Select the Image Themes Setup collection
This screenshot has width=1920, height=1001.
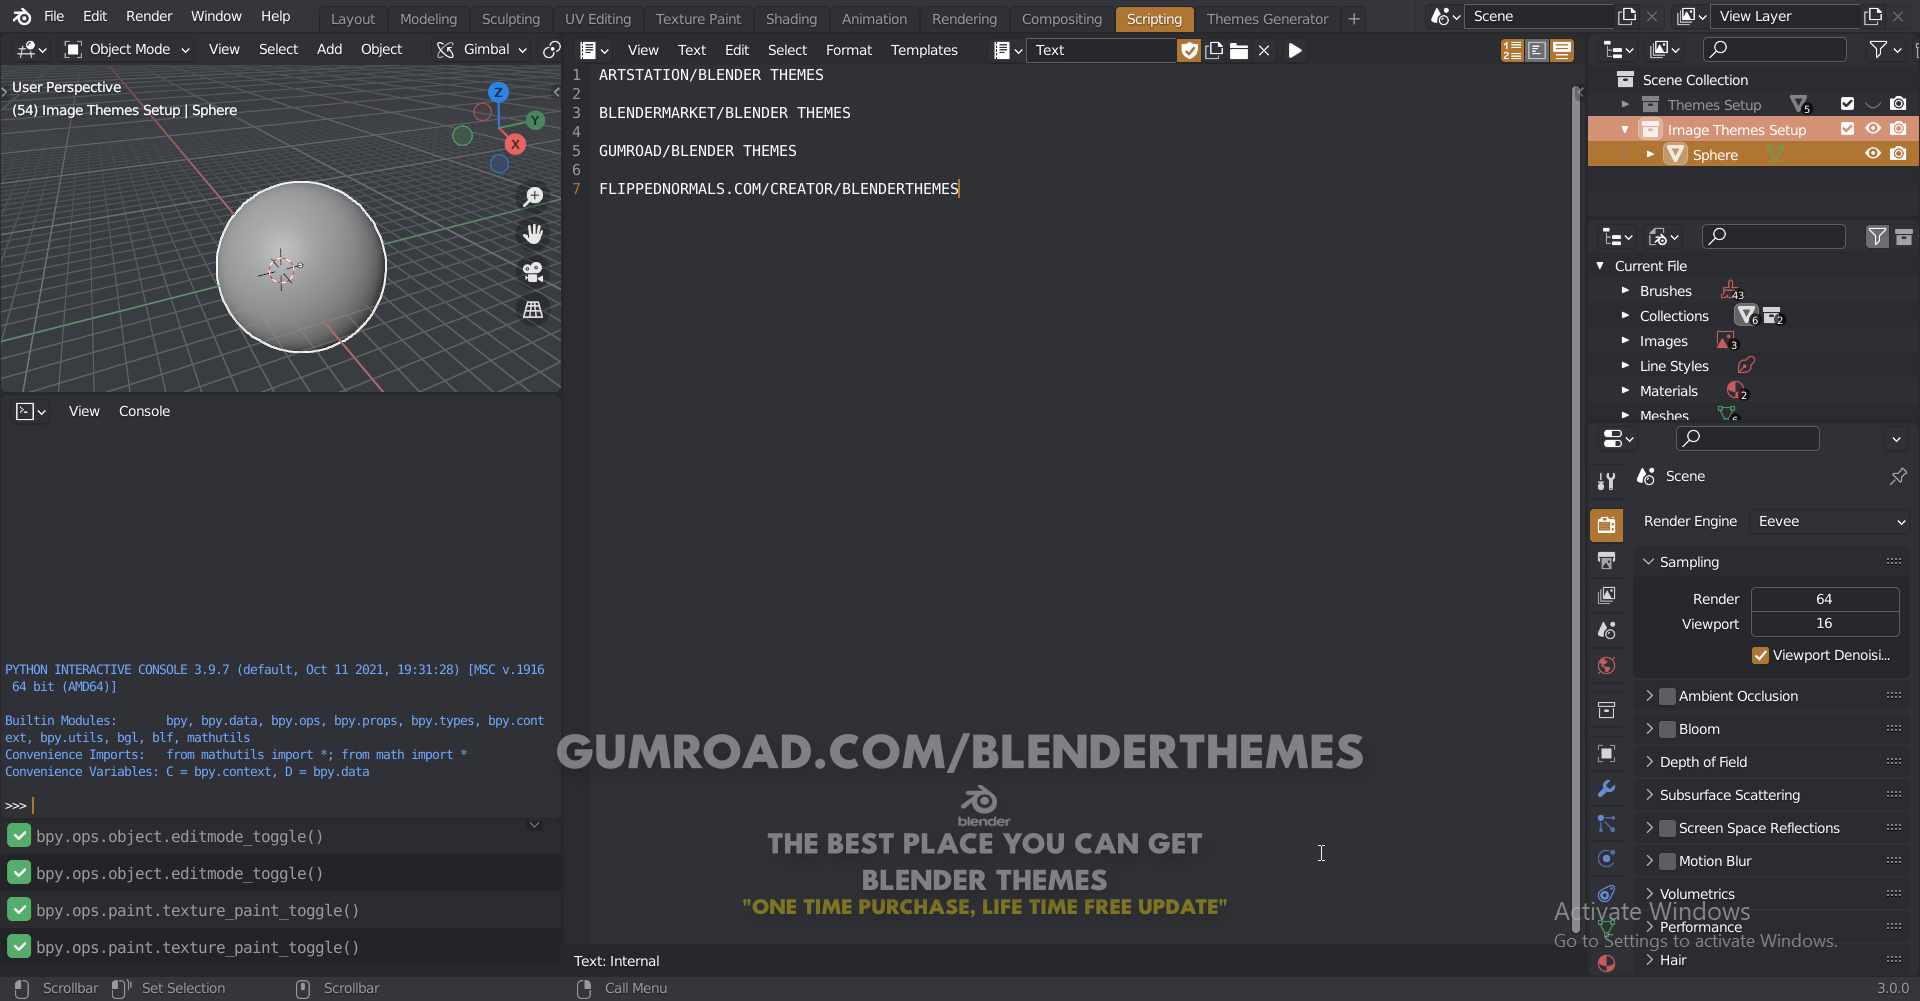1736,130
